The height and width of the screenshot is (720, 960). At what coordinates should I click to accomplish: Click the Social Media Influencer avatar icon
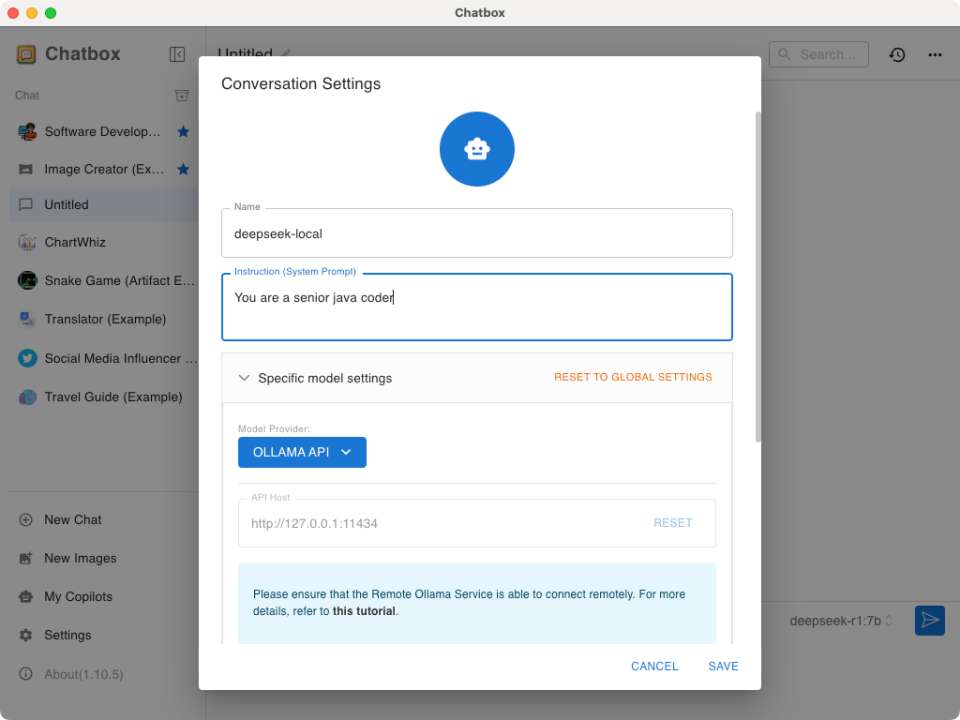tap(27, 358)
